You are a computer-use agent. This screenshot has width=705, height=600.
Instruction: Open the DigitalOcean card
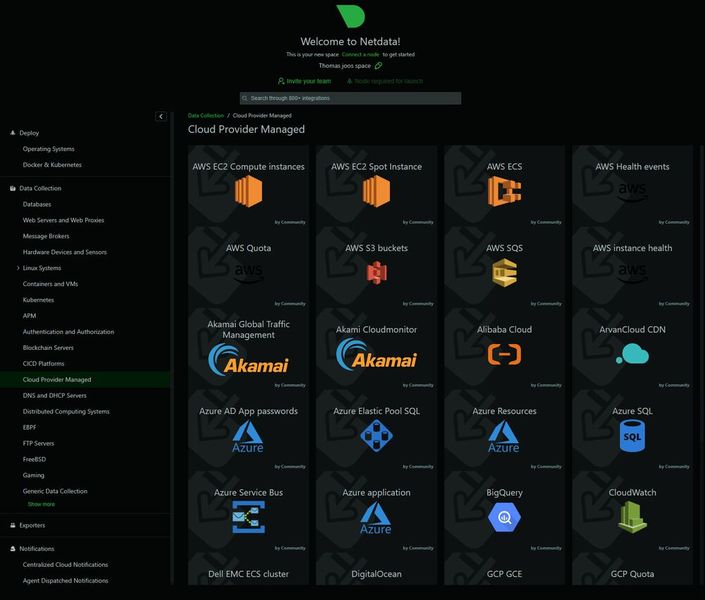point(376,569)
